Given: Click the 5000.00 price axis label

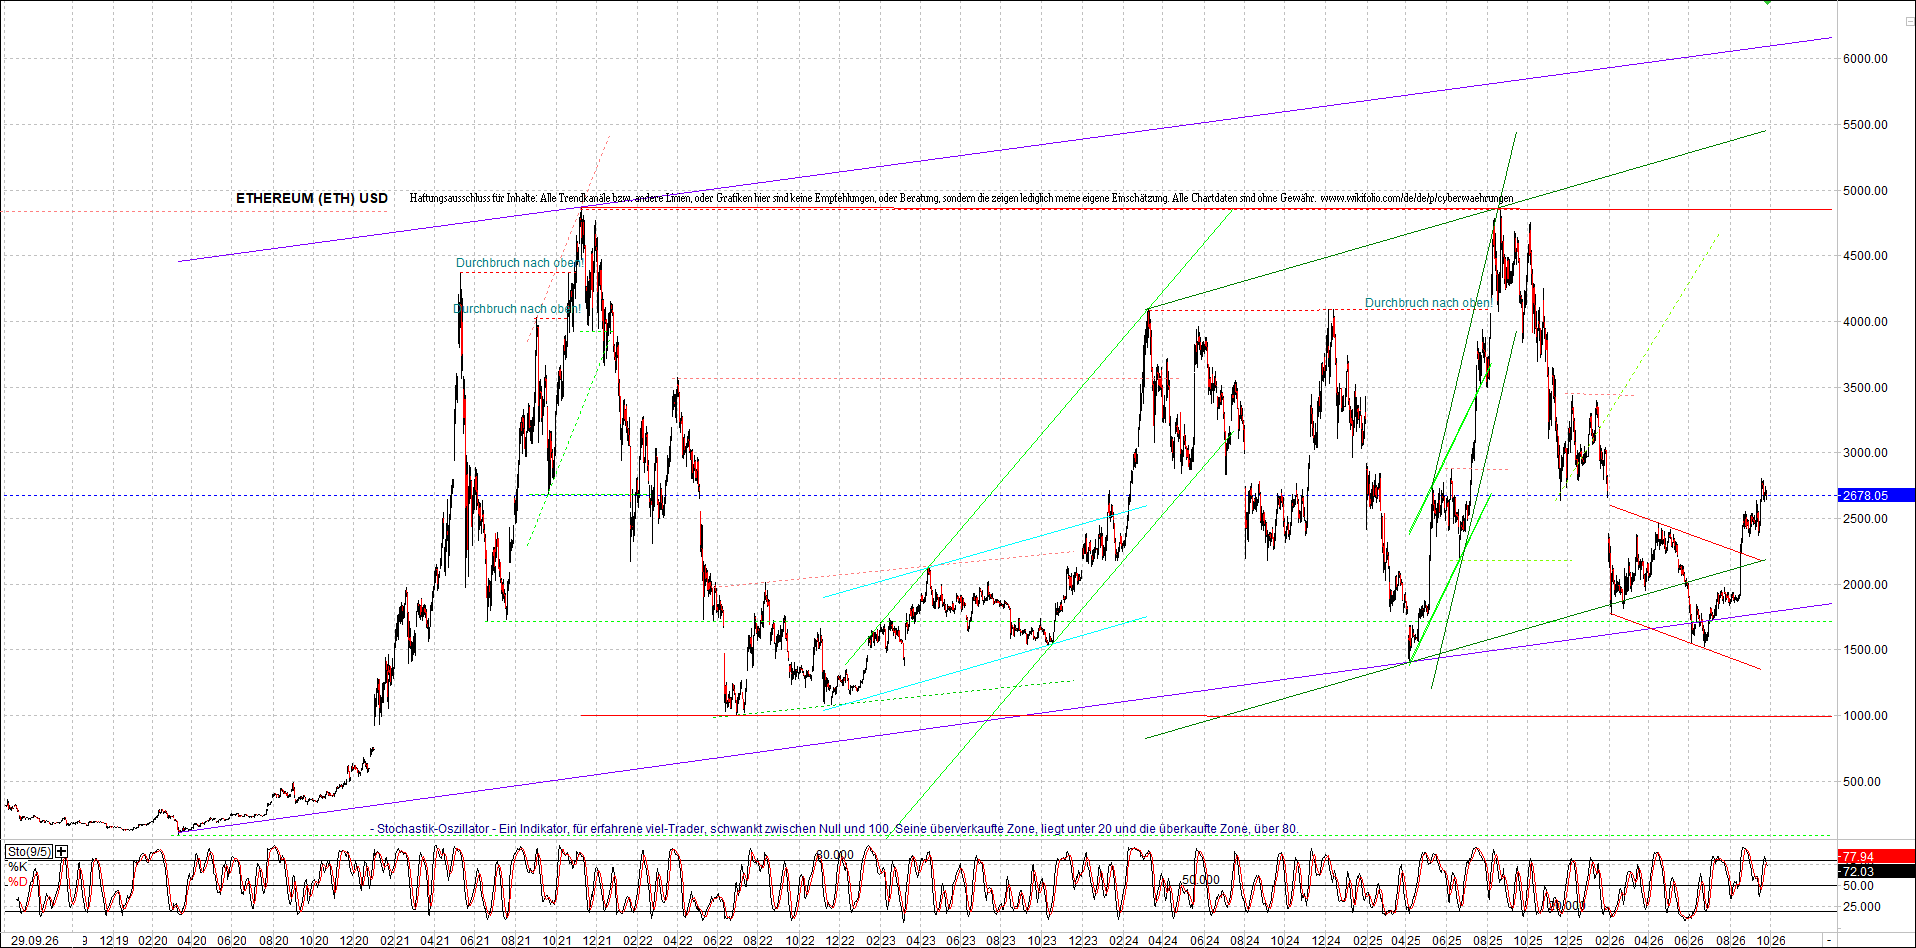Looking at the screenshot, I should coord(1865,191).
